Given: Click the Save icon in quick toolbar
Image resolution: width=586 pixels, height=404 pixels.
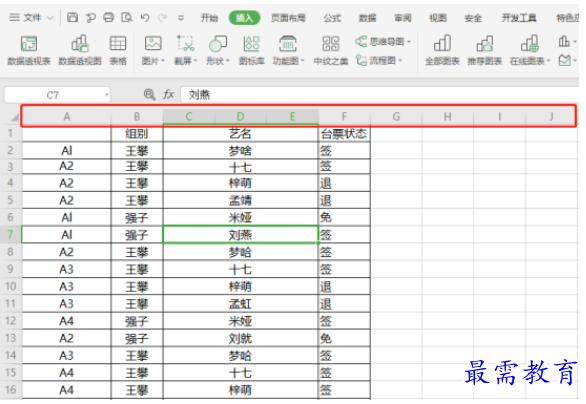Looking at the screenshot, I should (x=72, y=17).
